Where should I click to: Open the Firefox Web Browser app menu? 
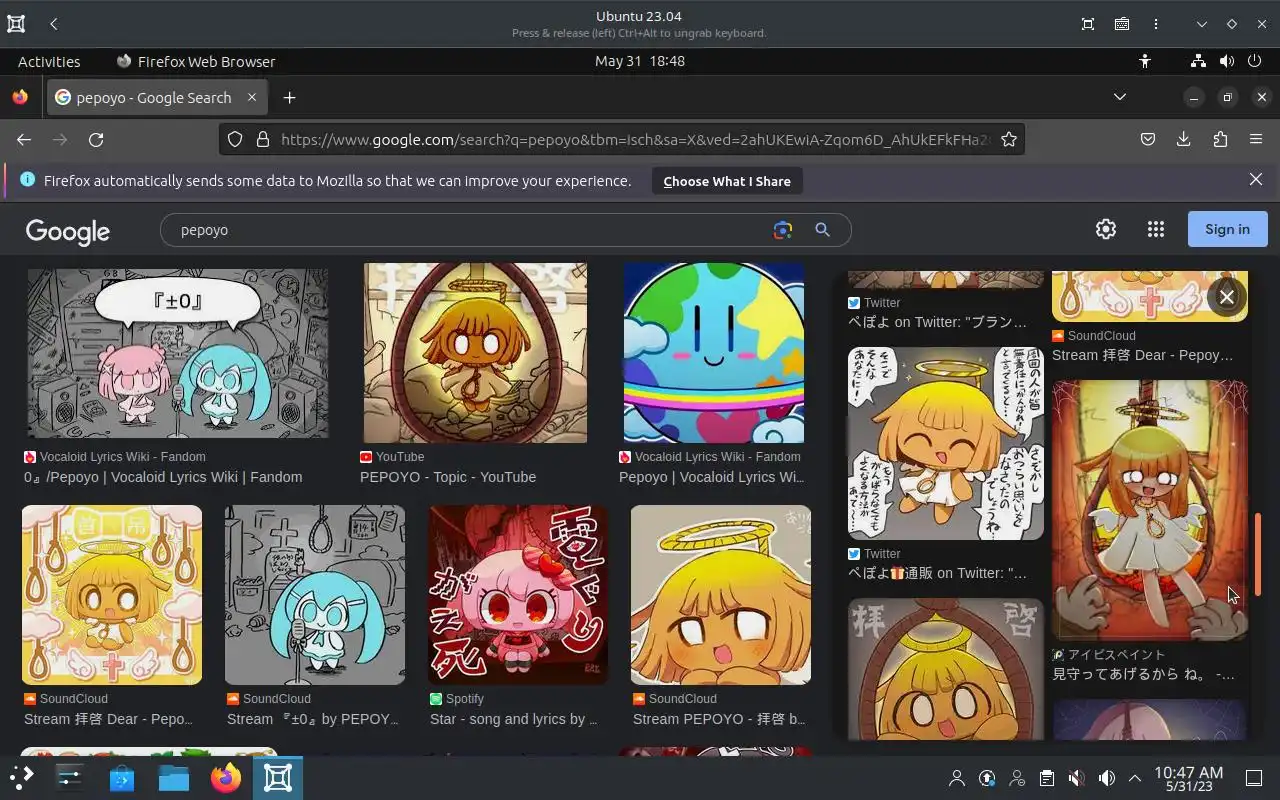(195, 61)
